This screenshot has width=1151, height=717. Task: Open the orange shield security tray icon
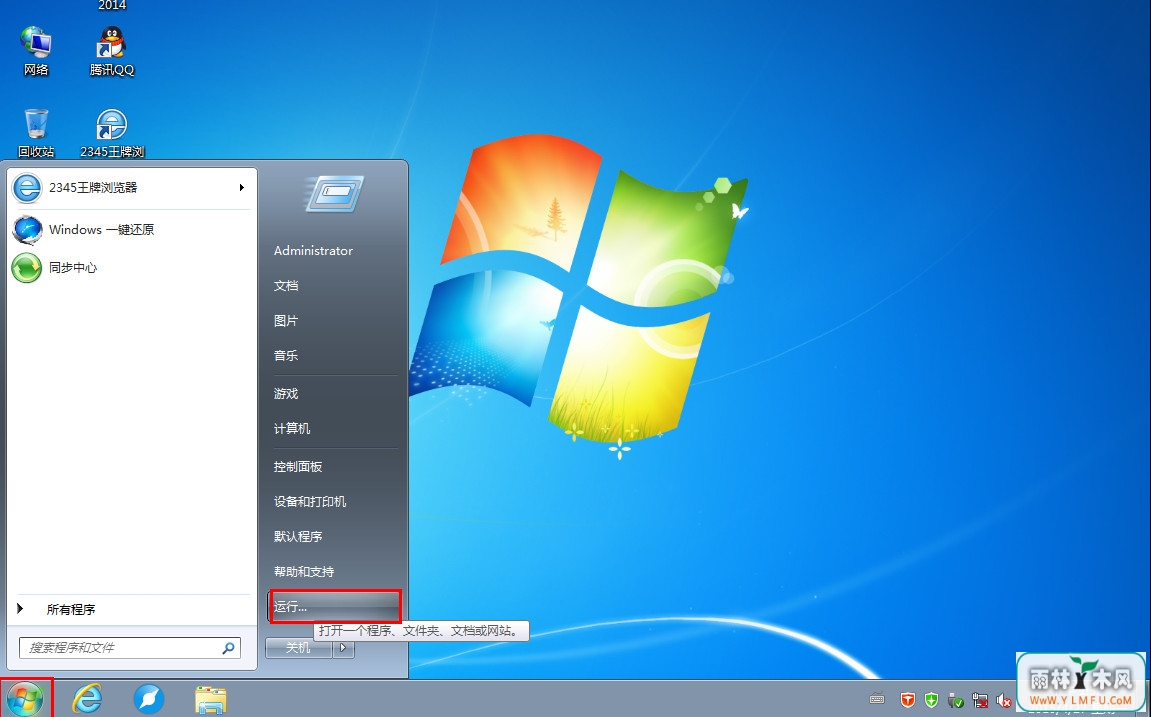[x=907, y=699]
